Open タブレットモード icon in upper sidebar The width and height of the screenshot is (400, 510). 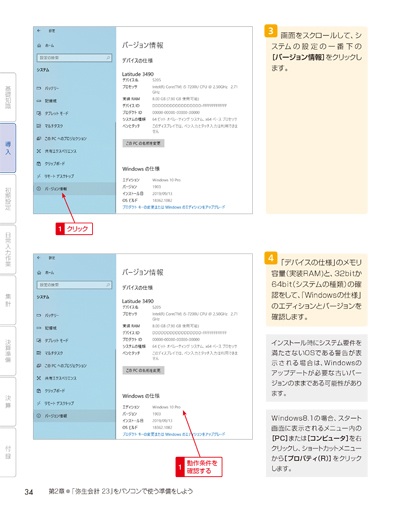pos(39,113)
